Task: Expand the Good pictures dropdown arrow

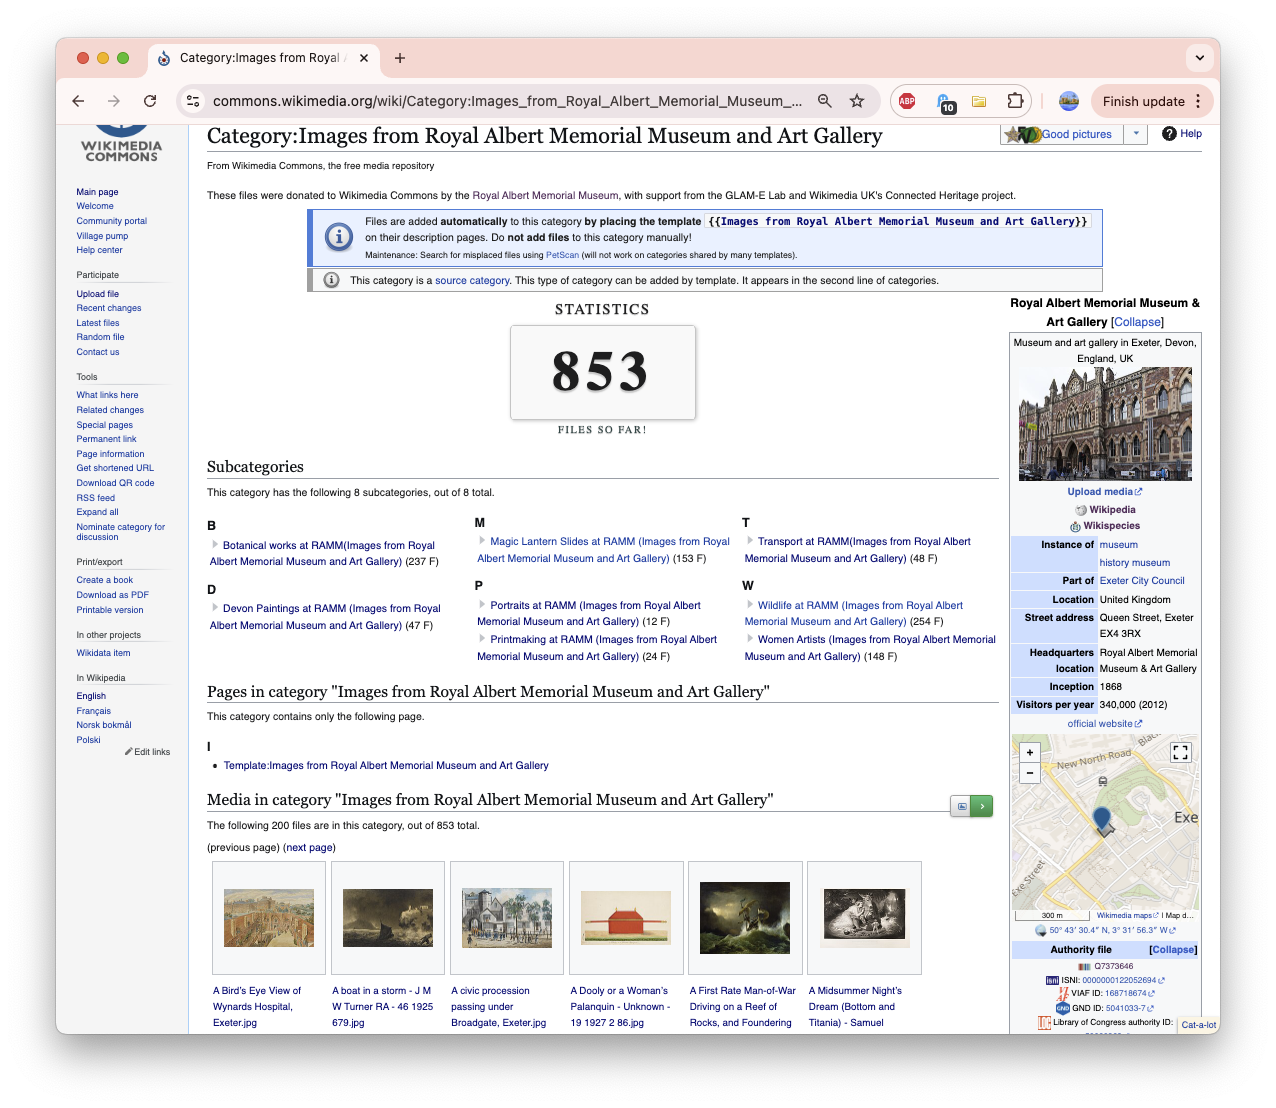Action: tap(1136, 134)
